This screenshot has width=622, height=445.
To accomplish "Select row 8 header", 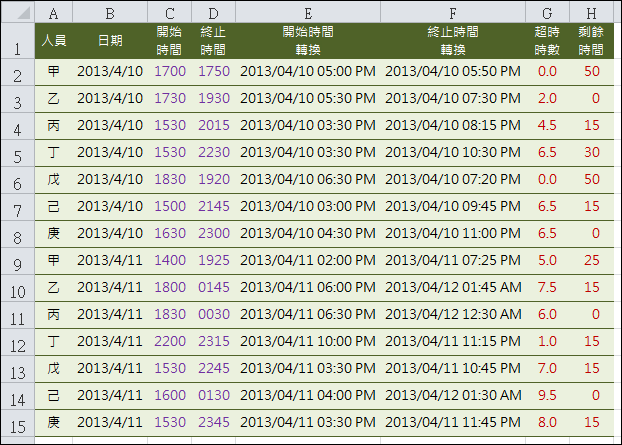I will (x=17, y=234).
